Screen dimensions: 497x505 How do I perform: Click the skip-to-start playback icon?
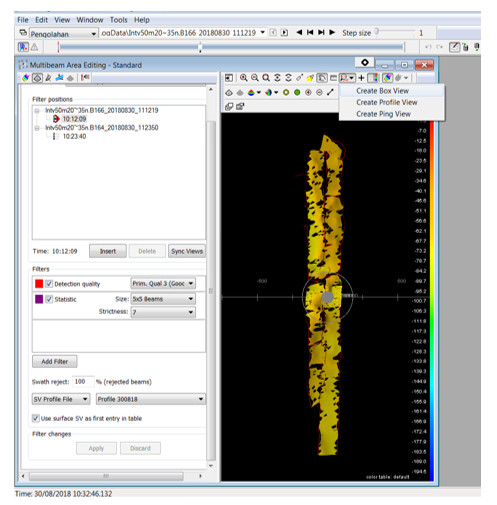(310, 32)
